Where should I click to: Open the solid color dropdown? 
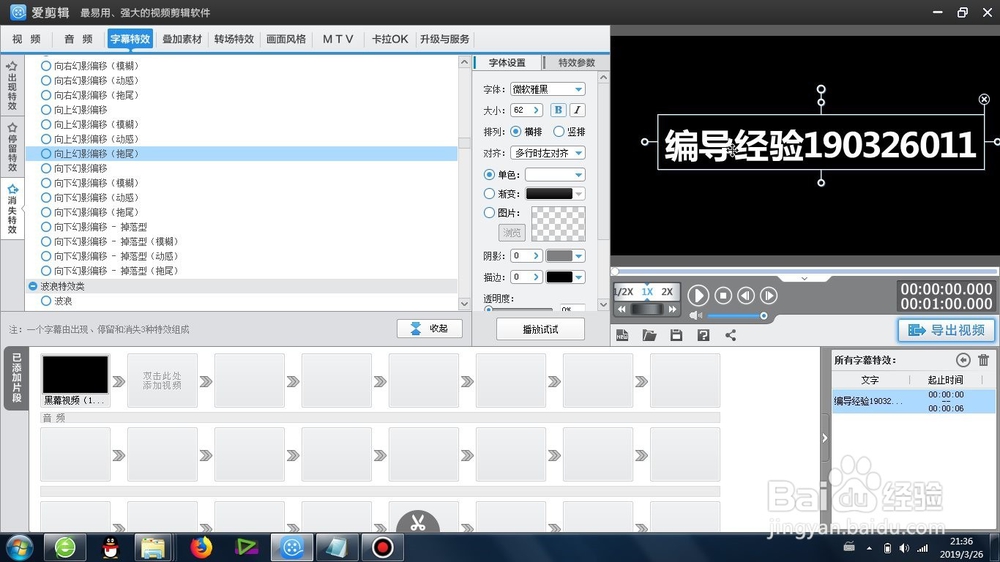[578, 174]
